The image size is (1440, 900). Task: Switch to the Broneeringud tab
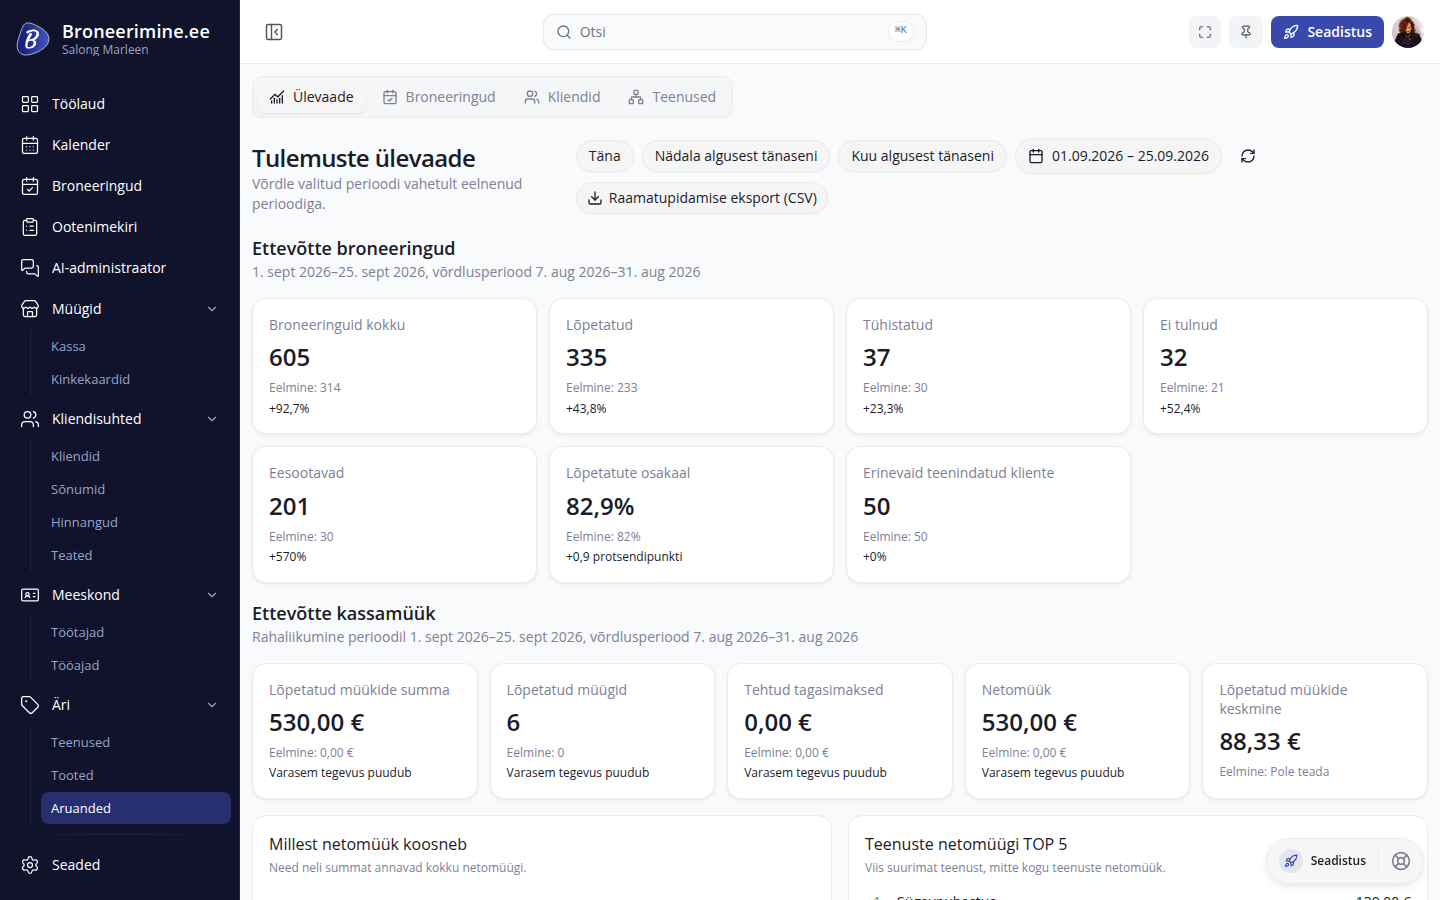point(439,97)
